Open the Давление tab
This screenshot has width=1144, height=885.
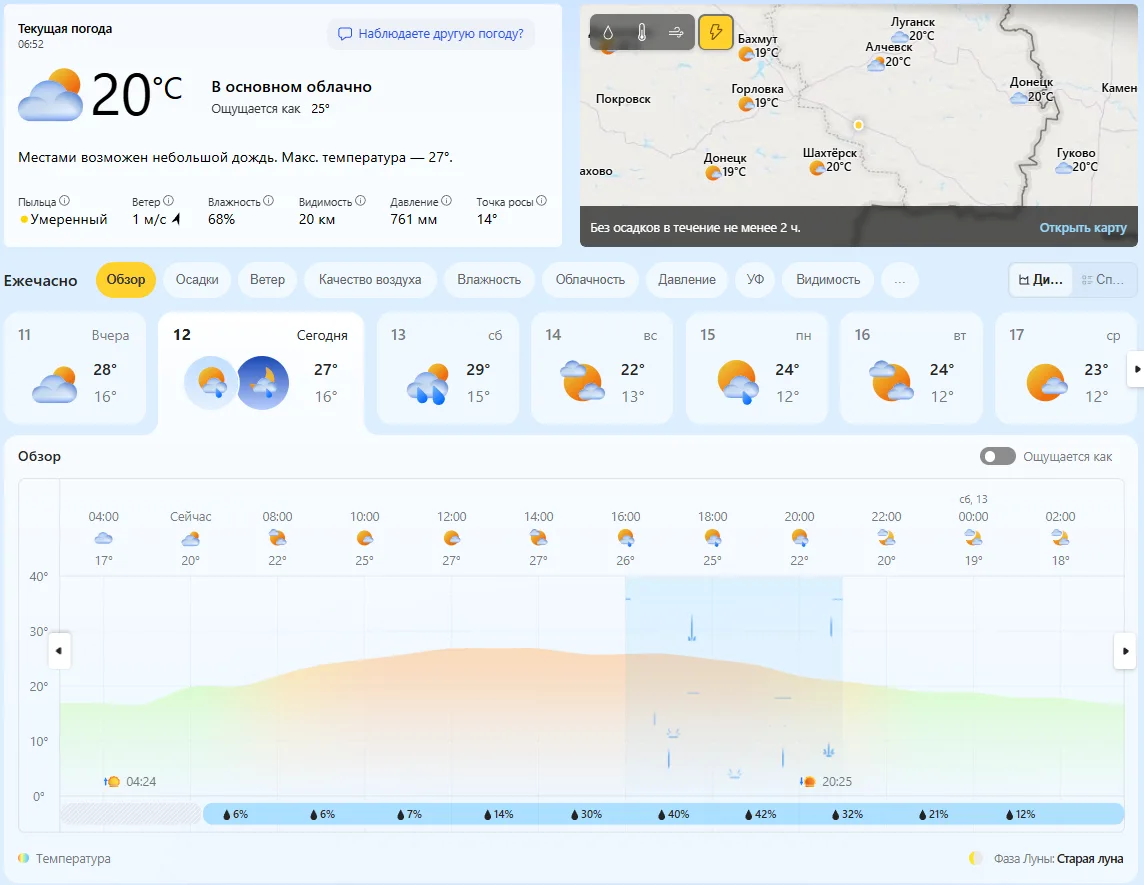[x=687, y=280]
